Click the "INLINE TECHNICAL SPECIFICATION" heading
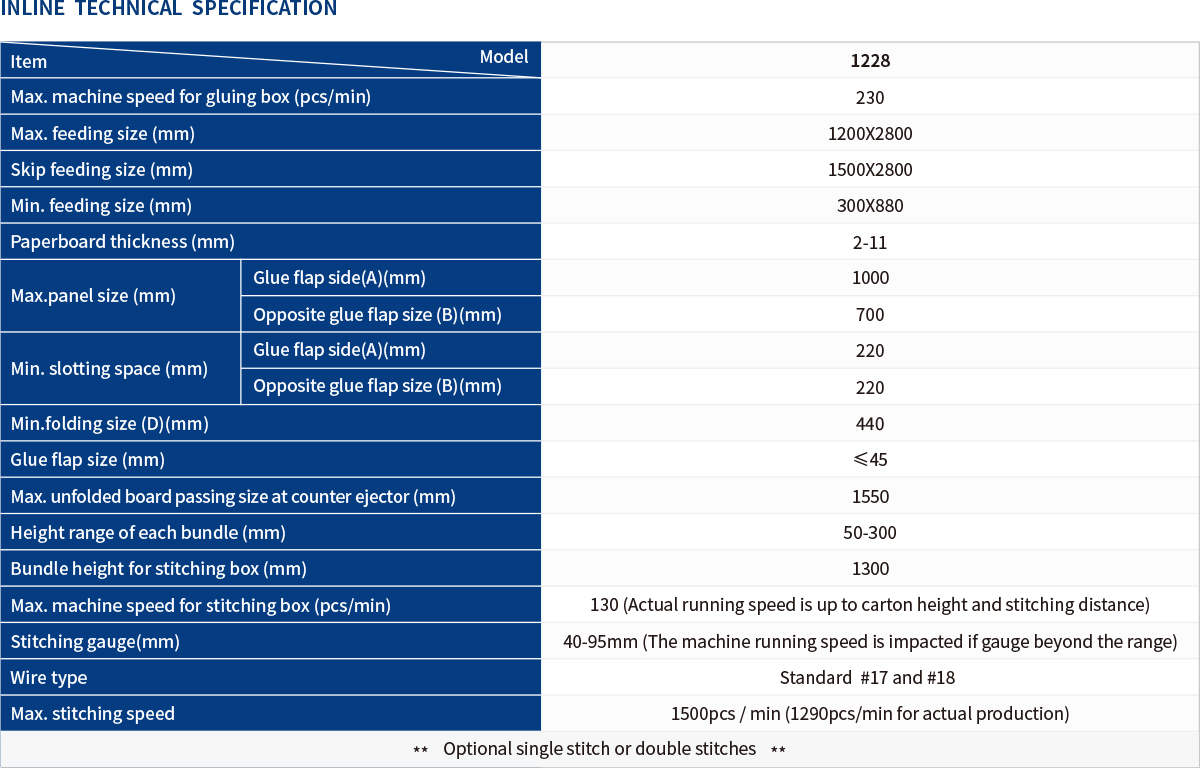 (168, 9)
